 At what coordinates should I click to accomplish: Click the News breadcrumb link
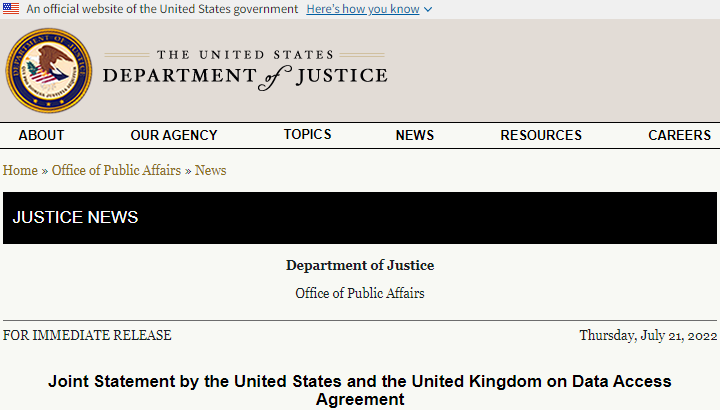pos(211,170)
